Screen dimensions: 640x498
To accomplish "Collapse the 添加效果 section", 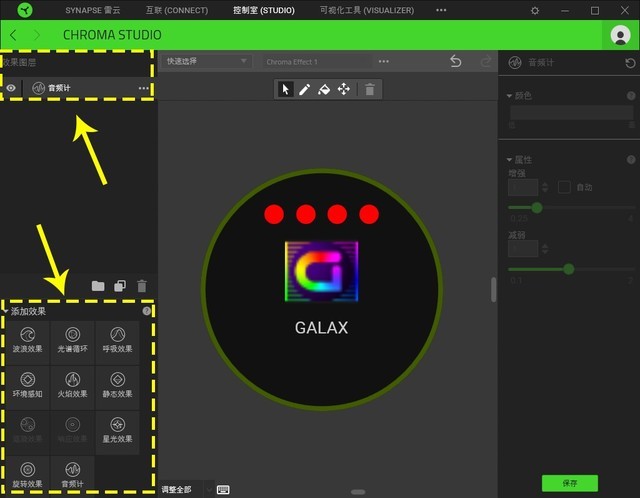I will 5,311.
